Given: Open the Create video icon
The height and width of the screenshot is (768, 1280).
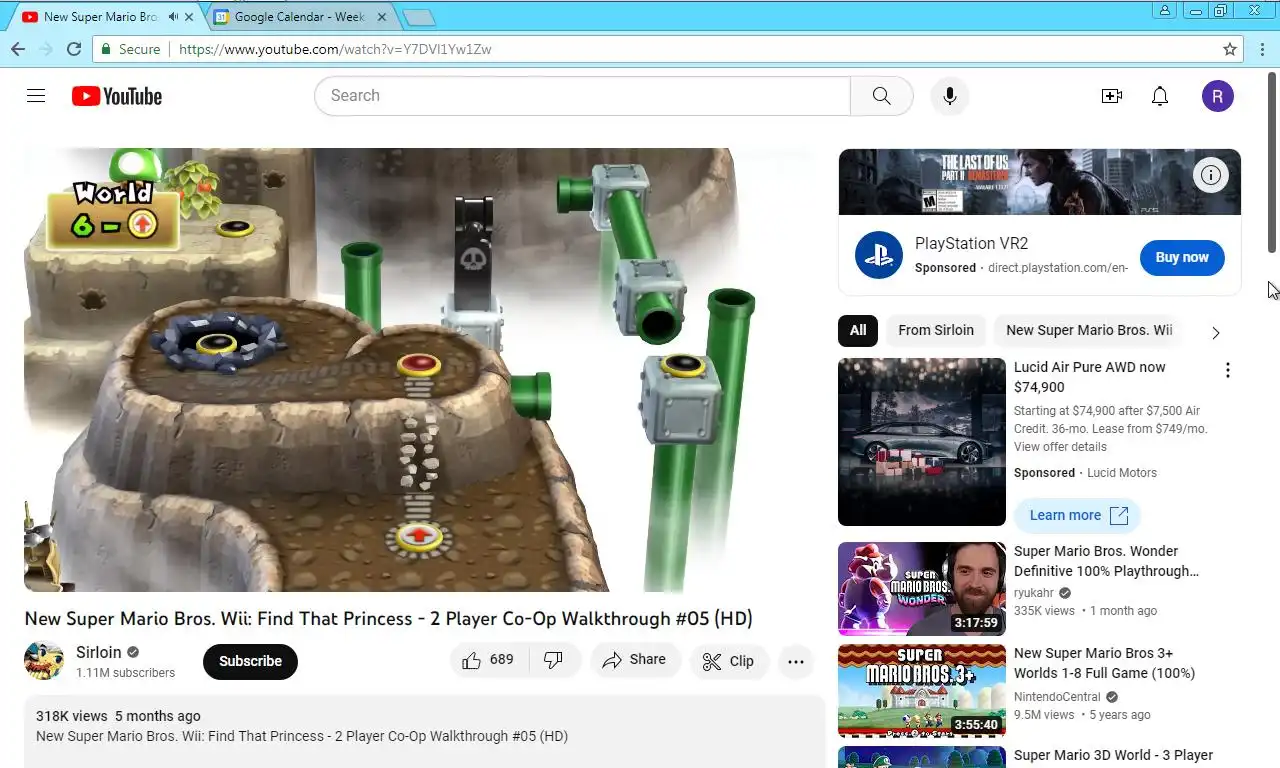Looking at the screenshot, I should click(1111, 96).
